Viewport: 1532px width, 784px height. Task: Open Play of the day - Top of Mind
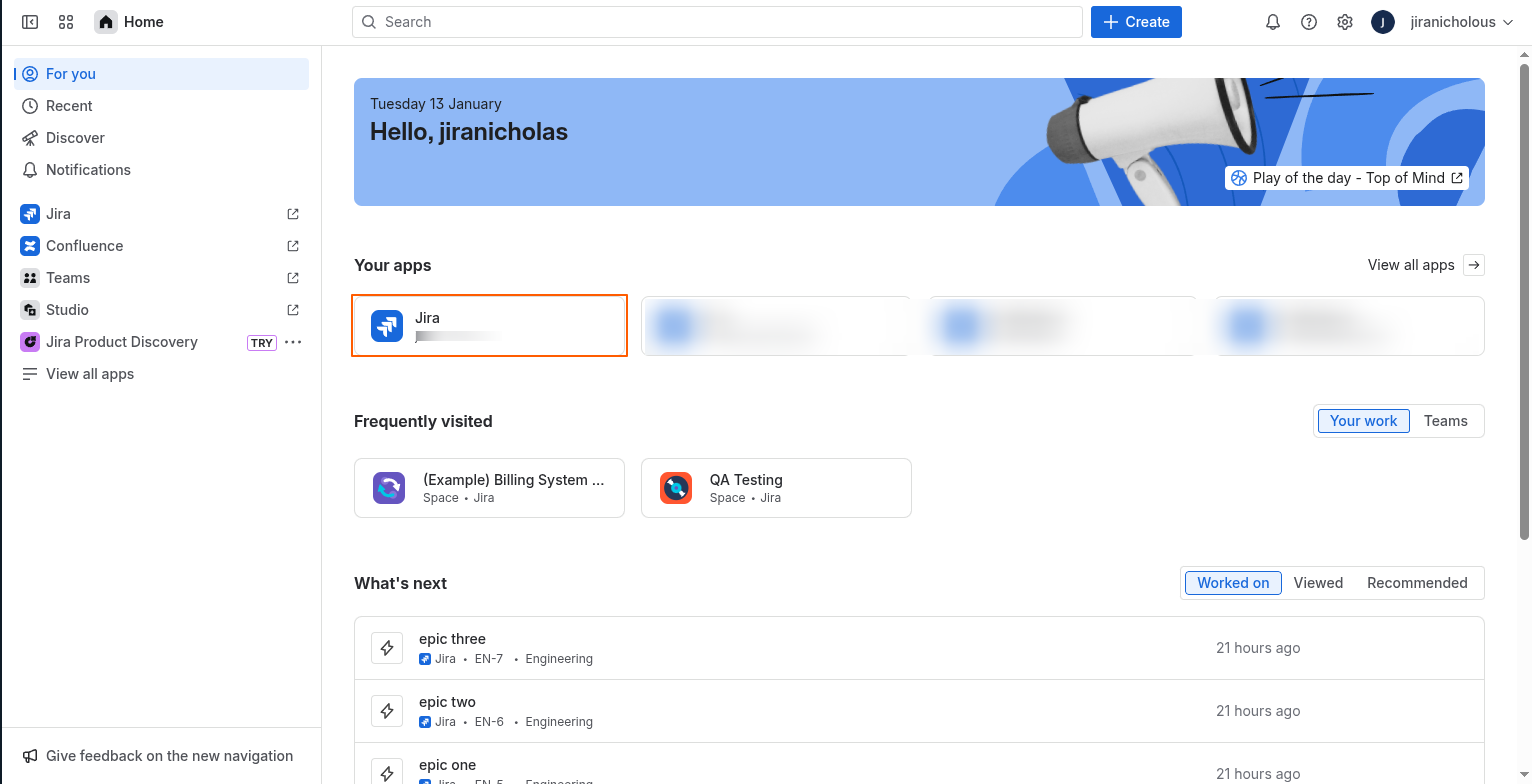pyautogui.click(x=1346, y=177)
